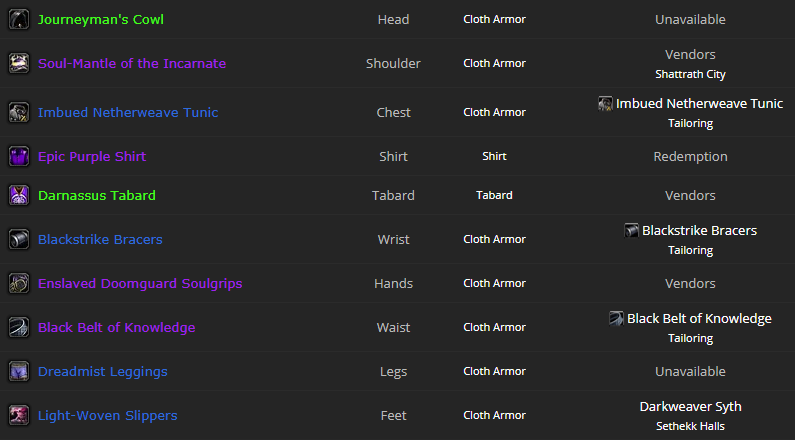Screen dimensions: 795x440
Task: Click the Journeyman's Cowl item icon
Action: [18, 20]
